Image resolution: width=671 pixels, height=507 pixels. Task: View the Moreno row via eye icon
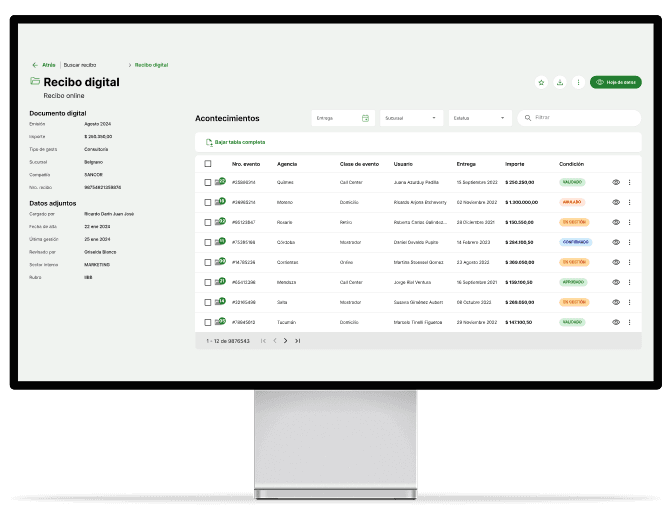[x=616, y=202]
